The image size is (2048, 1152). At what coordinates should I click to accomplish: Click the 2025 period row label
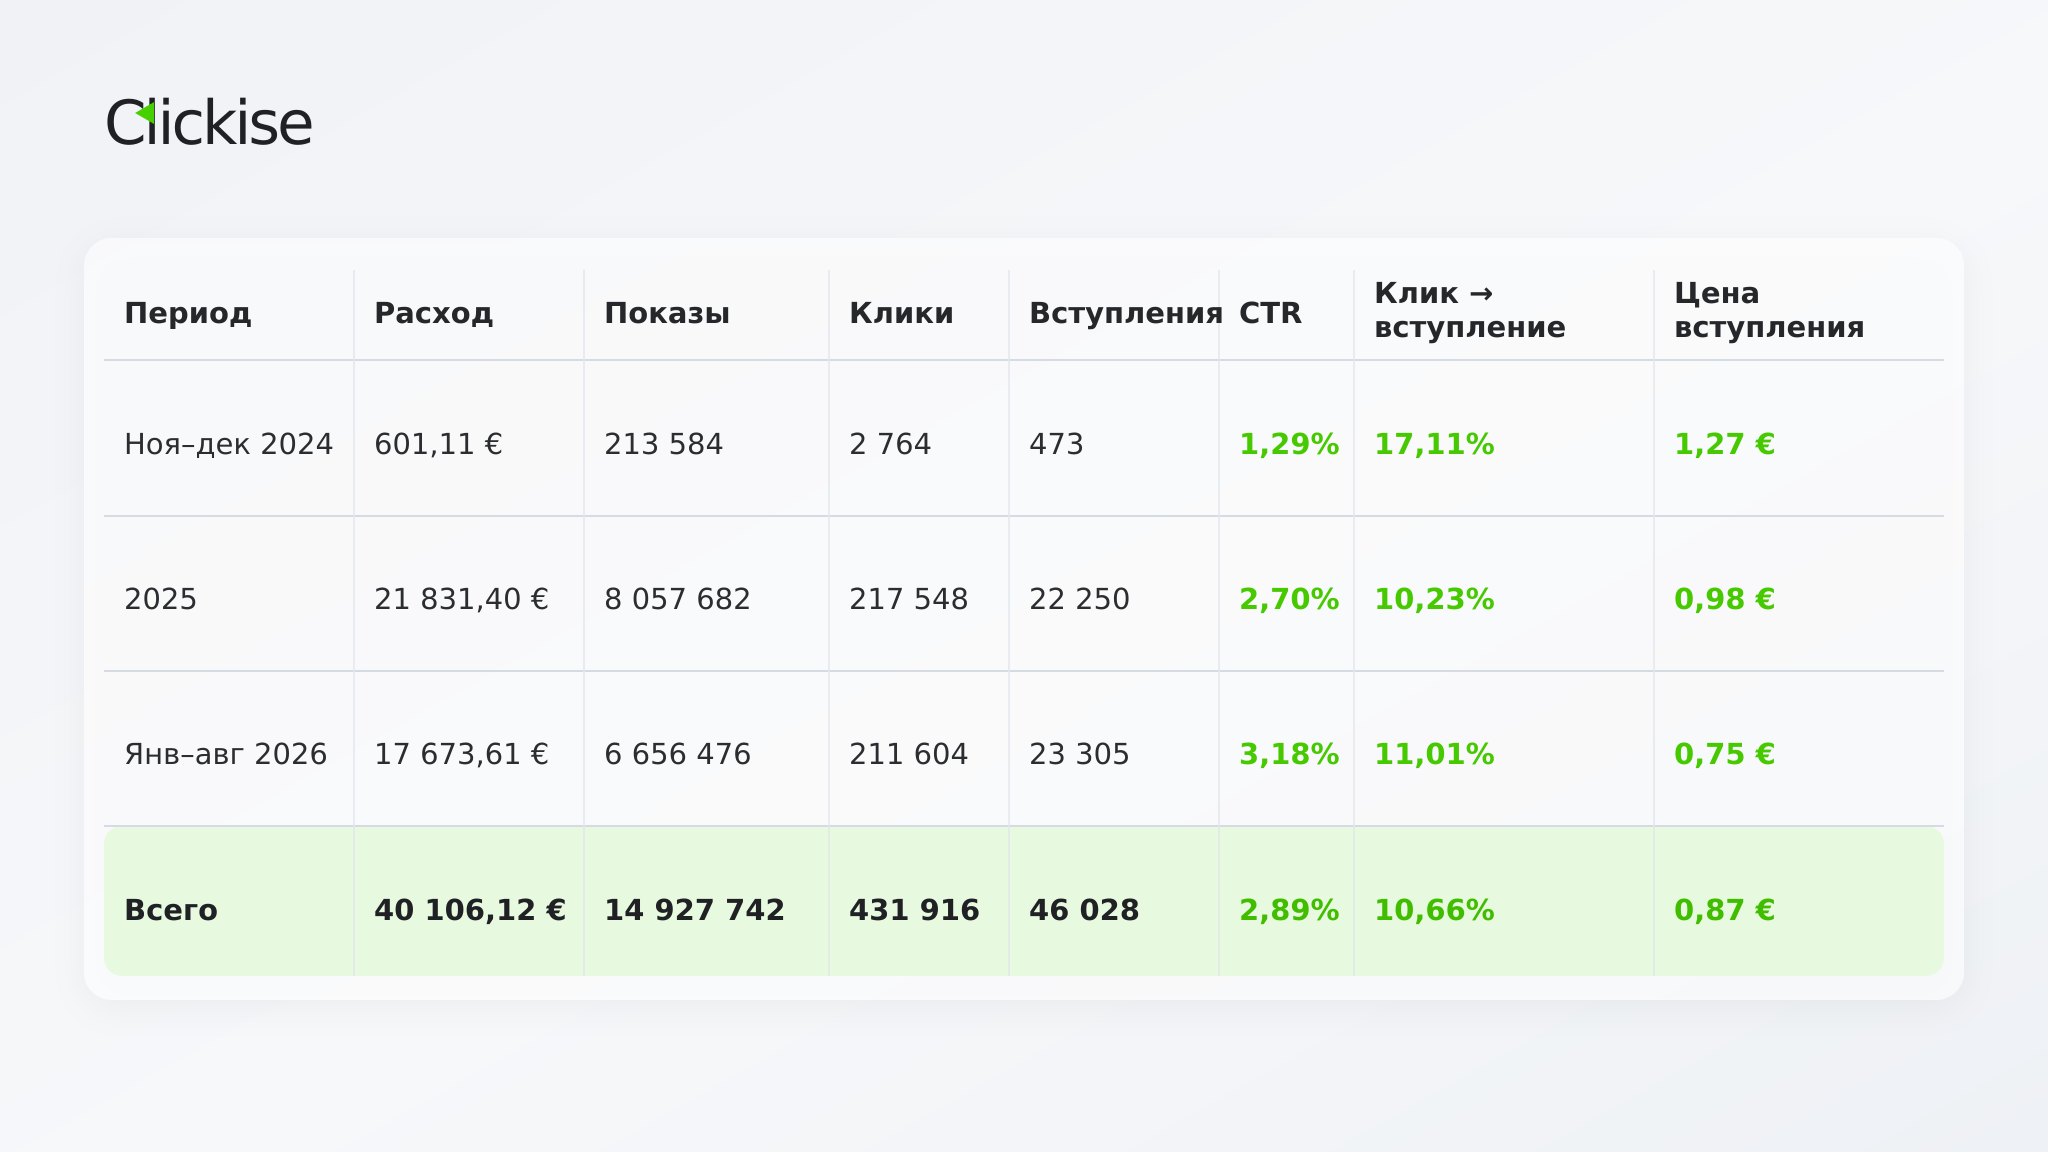pos(160,599)
